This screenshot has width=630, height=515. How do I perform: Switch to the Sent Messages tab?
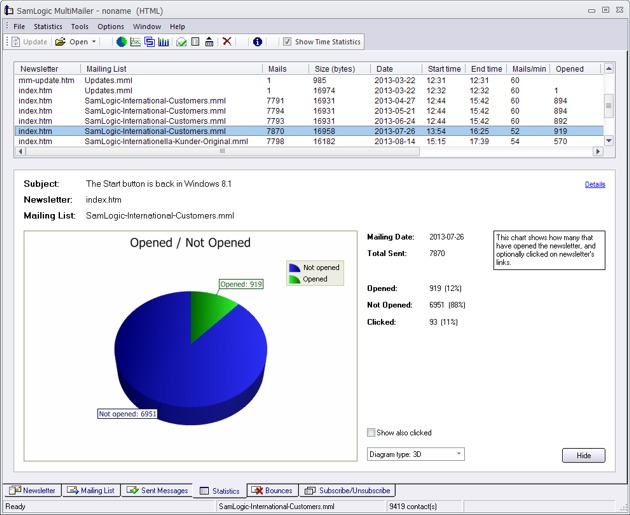tap(157, 490)
